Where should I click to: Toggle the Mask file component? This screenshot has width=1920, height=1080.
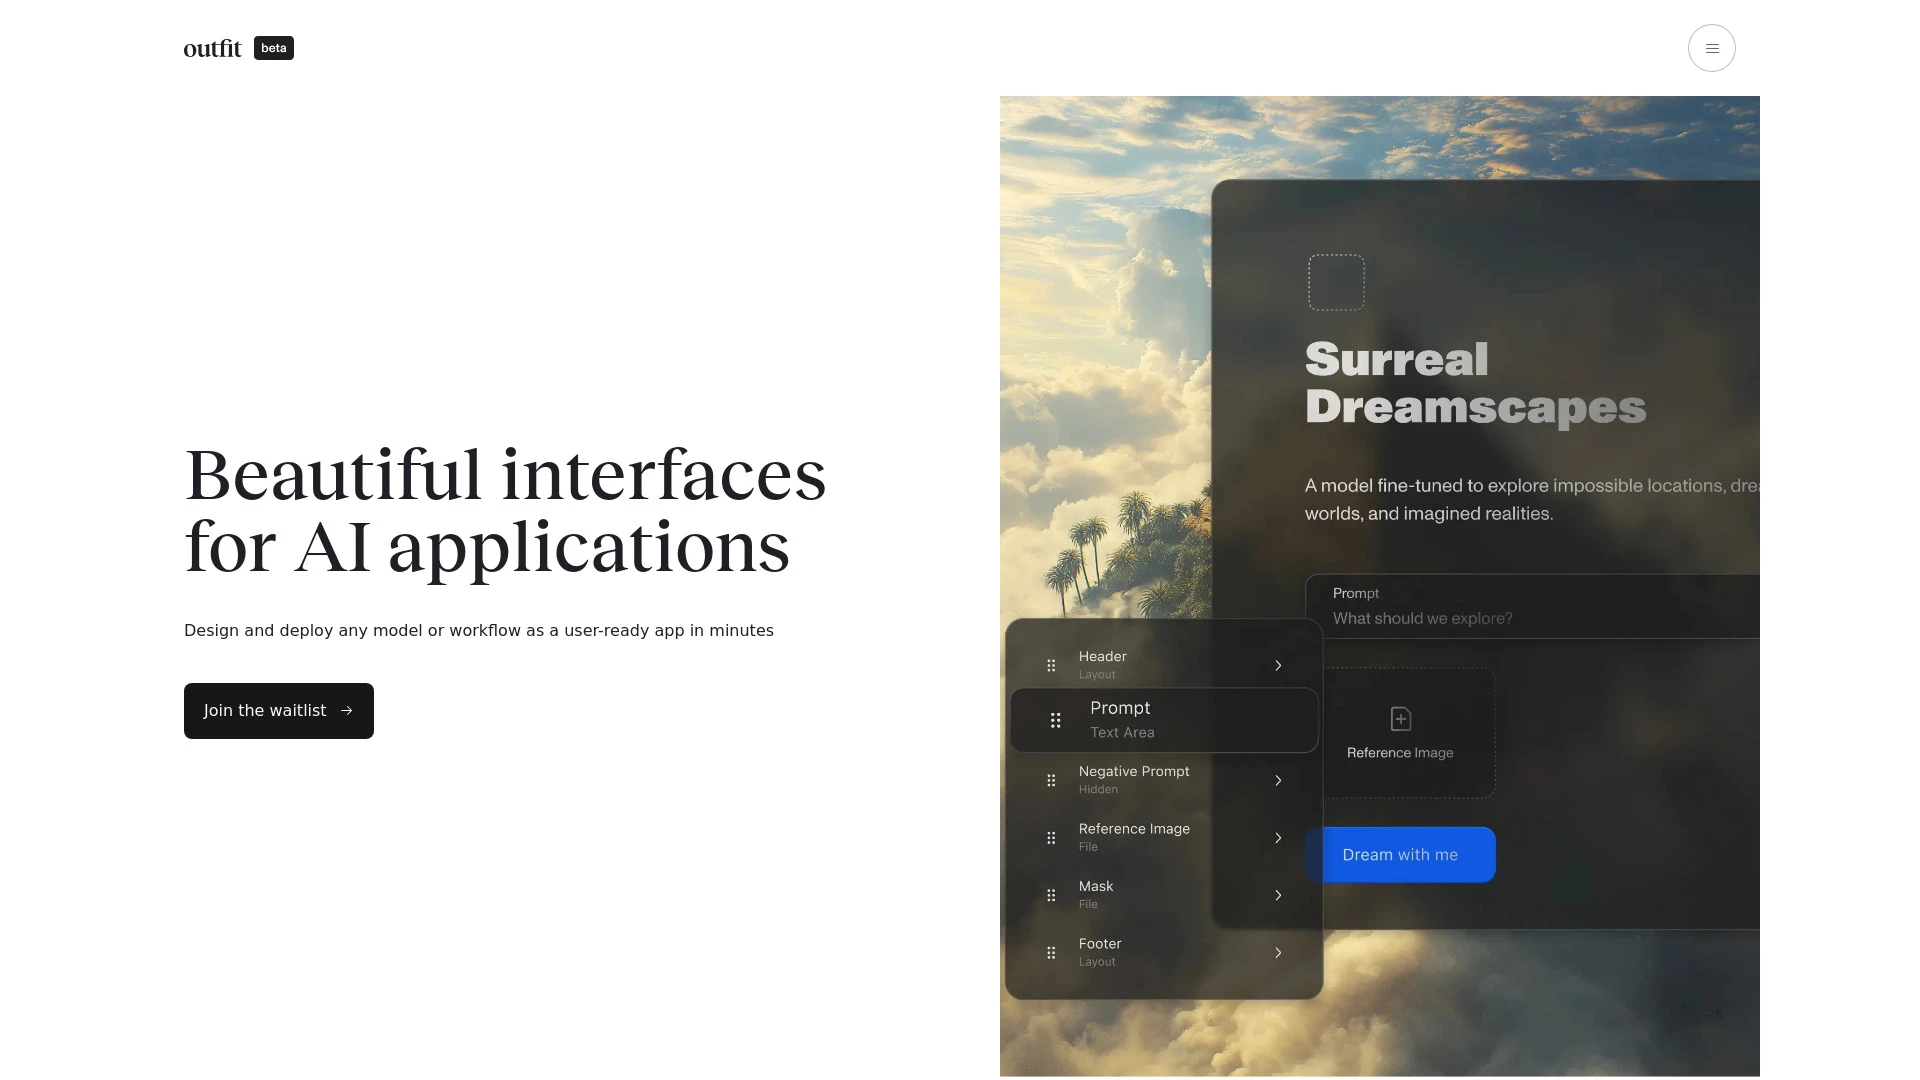click(1278, 894)
